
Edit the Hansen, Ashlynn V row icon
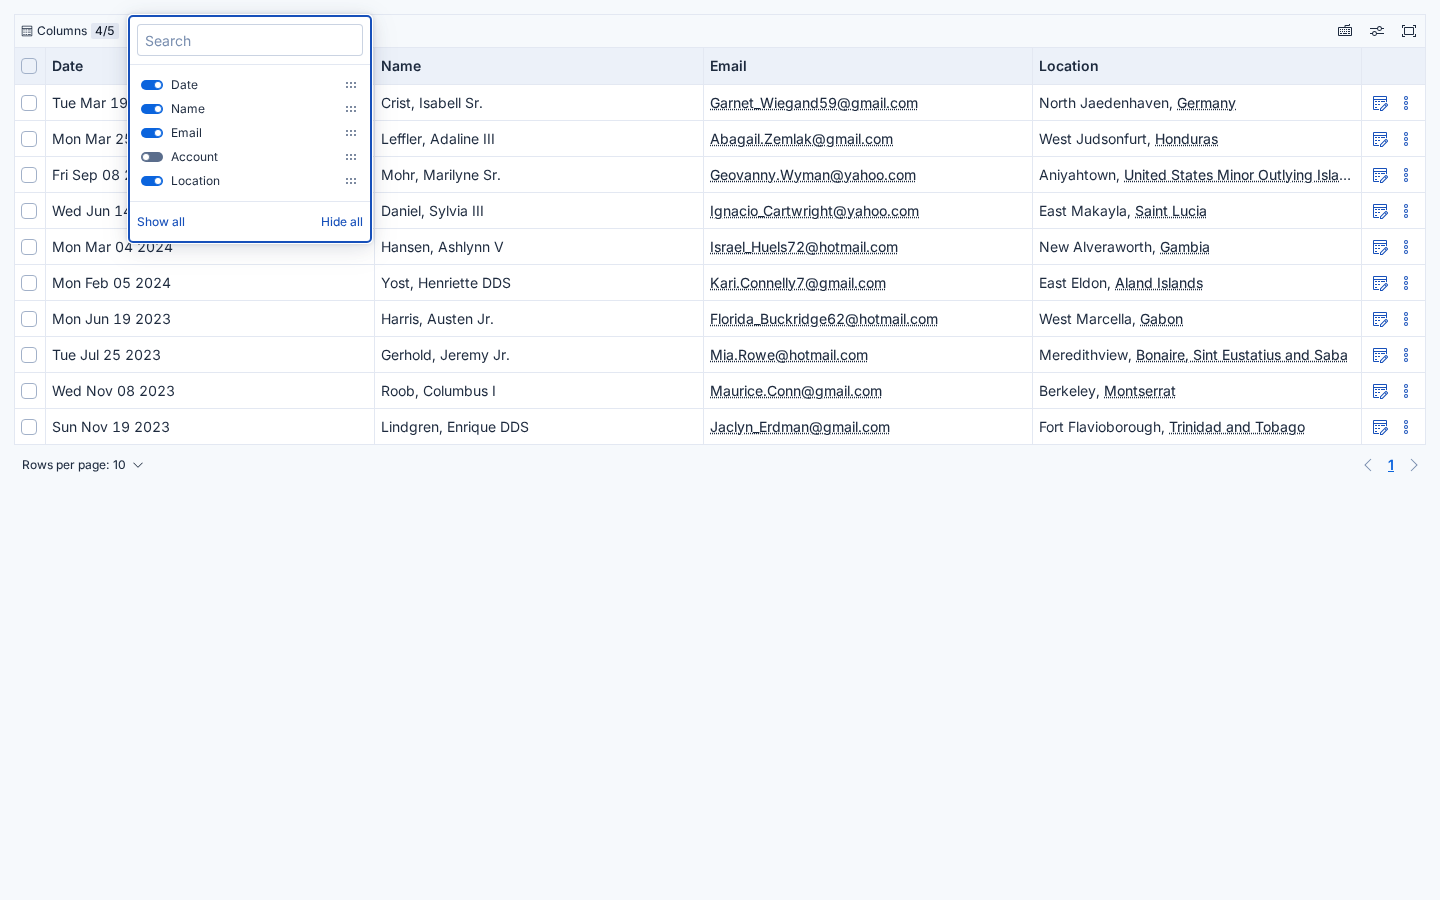(x=1380, y=247)
